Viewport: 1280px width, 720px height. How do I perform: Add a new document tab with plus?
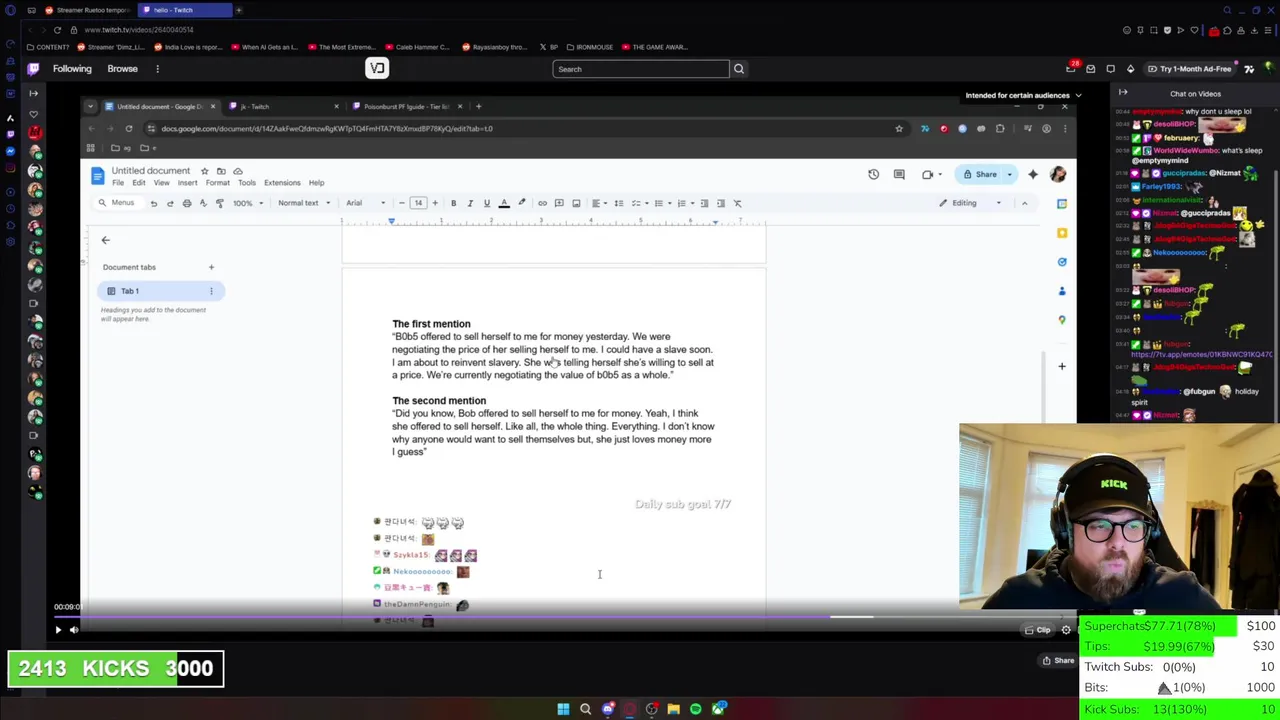(x=211, y=267)
